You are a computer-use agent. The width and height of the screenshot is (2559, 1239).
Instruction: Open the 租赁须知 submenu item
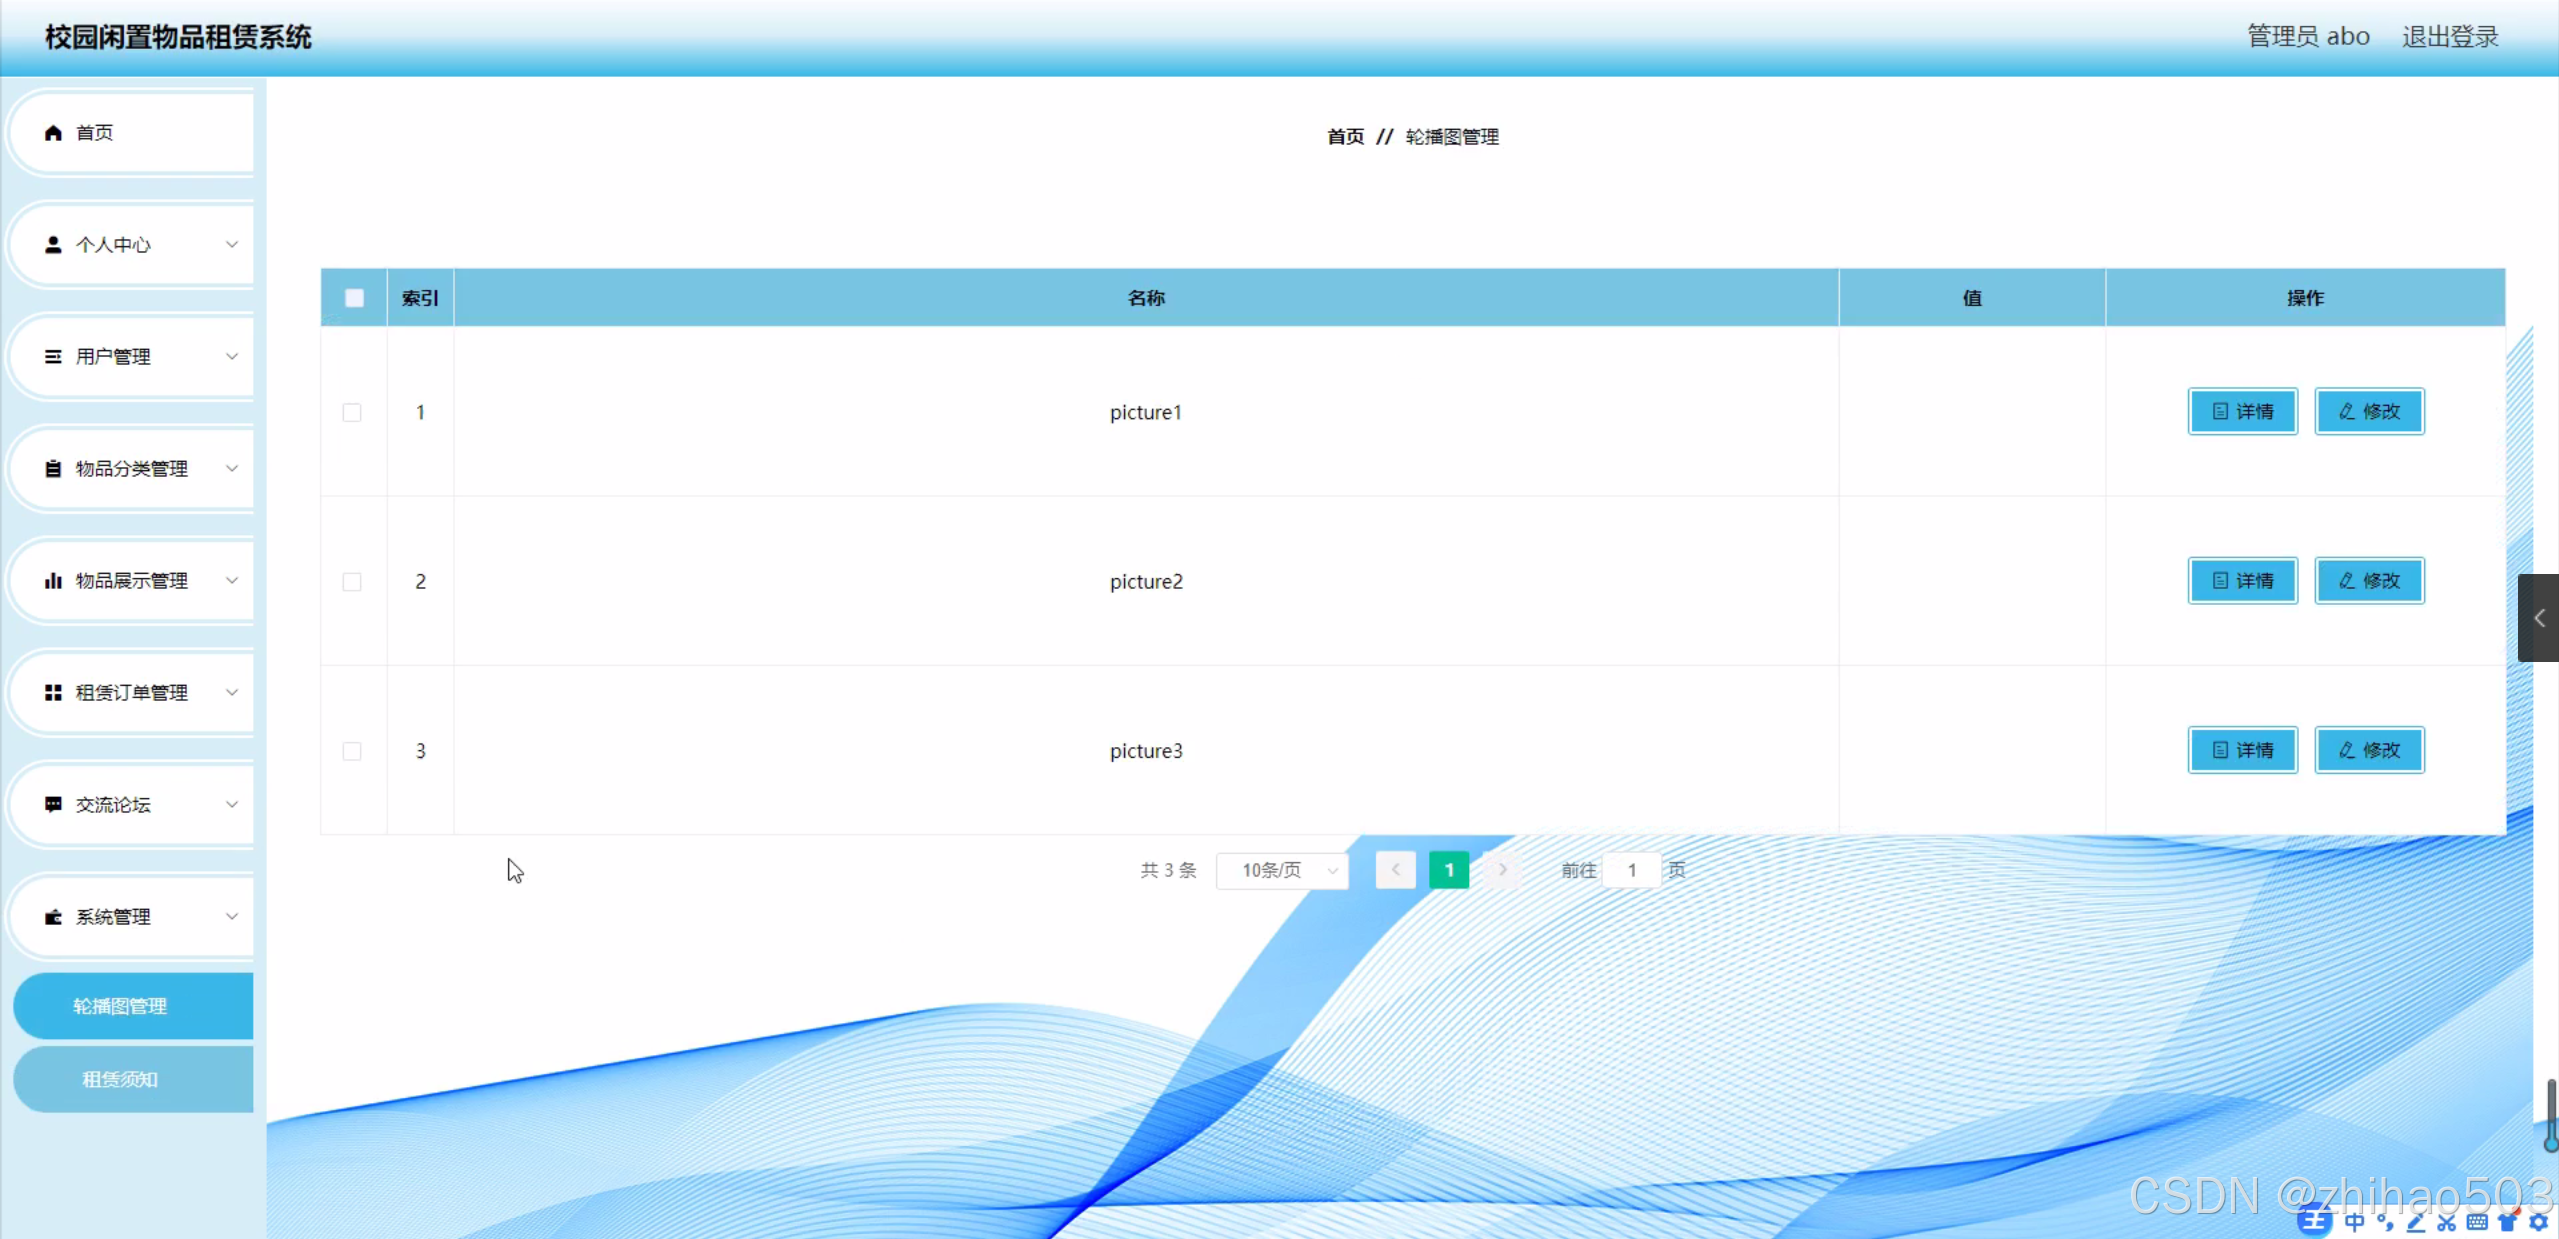click(120, 1079)
